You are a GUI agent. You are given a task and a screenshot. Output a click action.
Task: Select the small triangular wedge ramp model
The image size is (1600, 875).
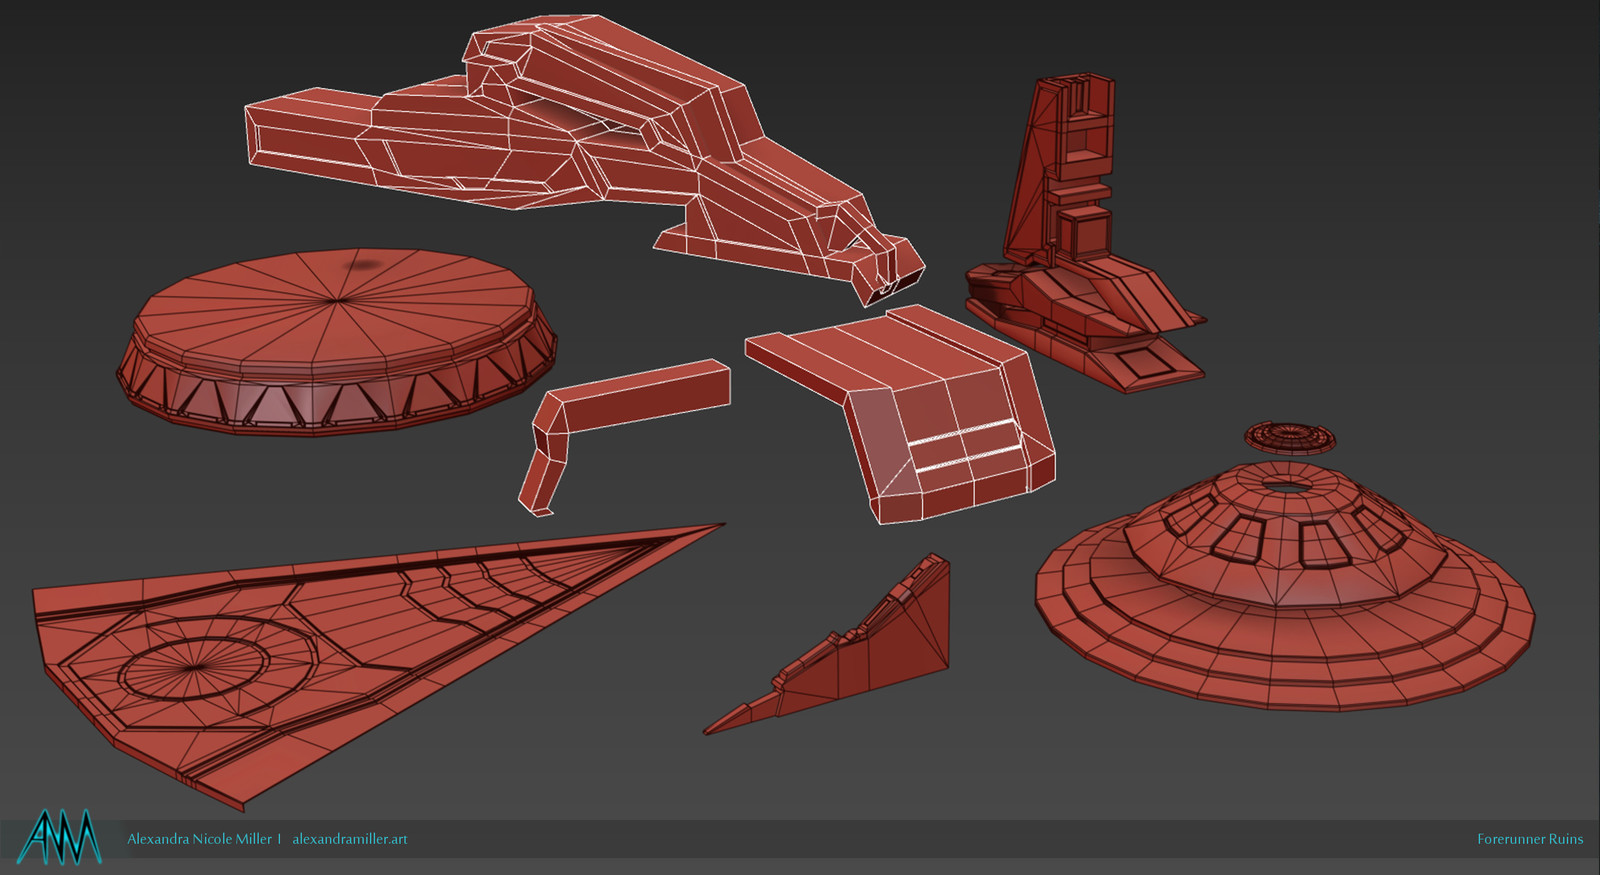(x=828, y=645)
